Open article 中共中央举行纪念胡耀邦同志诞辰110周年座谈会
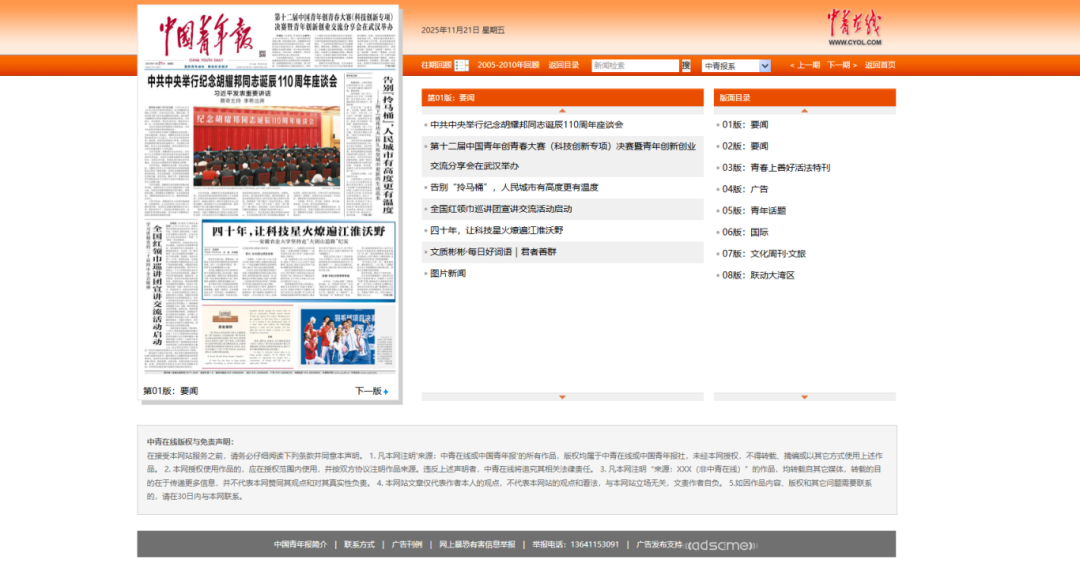 pyautogui.click(x=526, y=125)
